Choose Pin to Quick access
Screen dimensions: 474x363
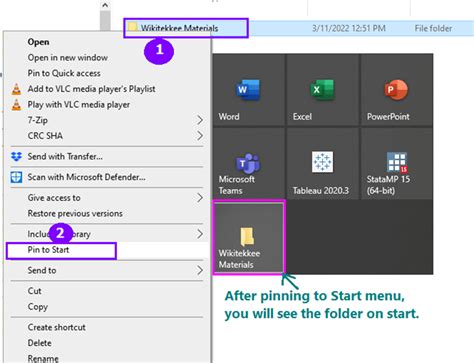64,73
